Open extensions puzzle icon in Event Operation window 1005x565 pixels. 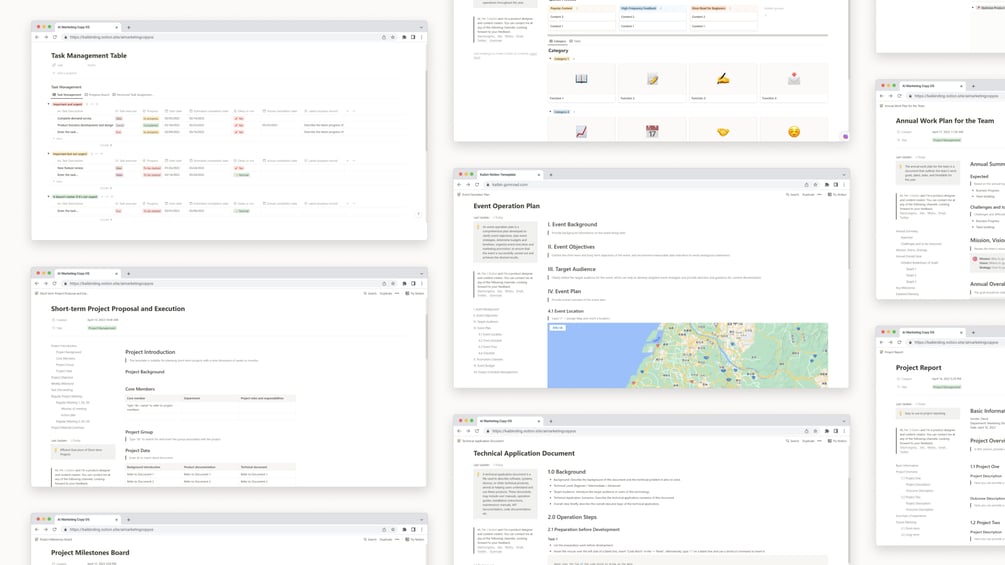click(826, 184)
